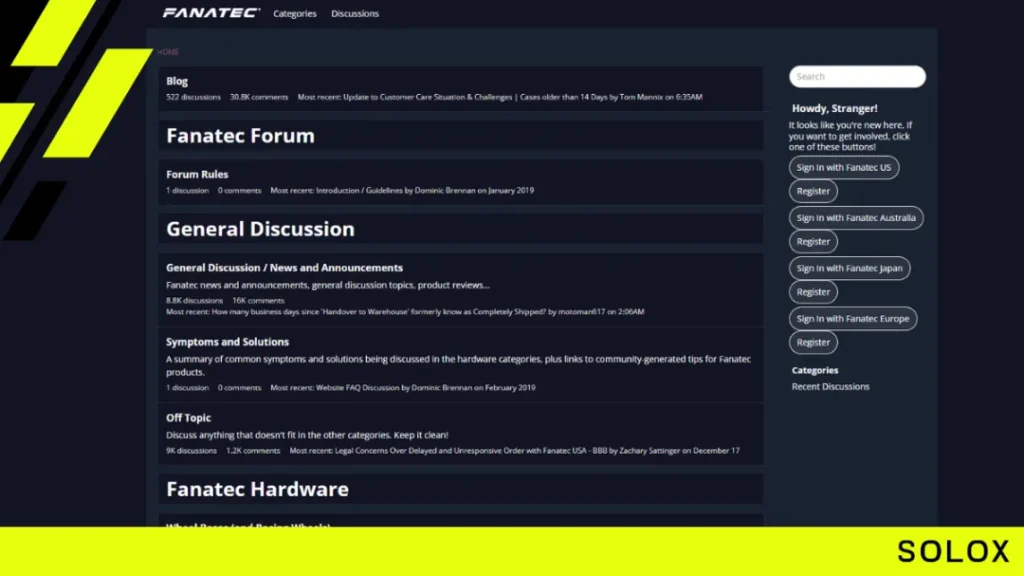Open the Forum Rules category
The height and width of the screenshot is (576, 1024).
pos(197,174)
